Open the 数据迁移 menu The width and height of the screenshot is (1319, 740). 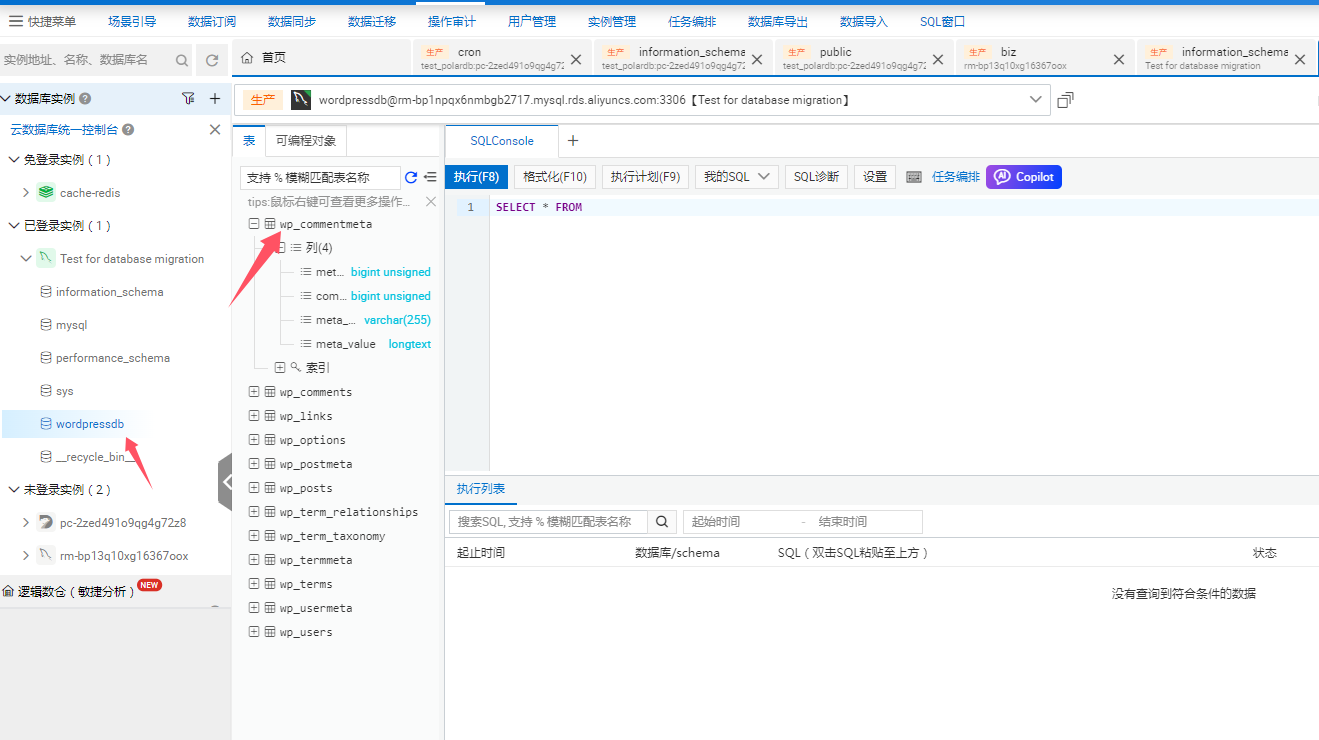tap(372, 21)
